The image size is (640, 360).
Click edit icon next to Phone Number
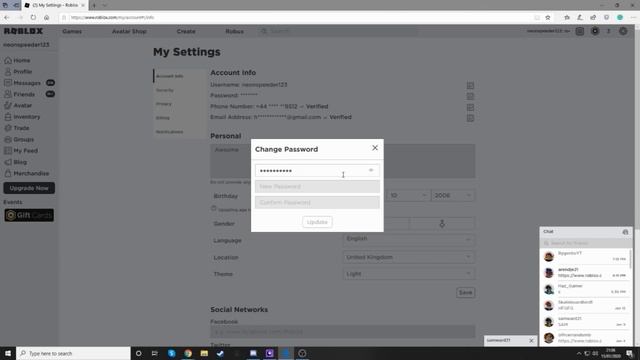[x=470, y=107]
